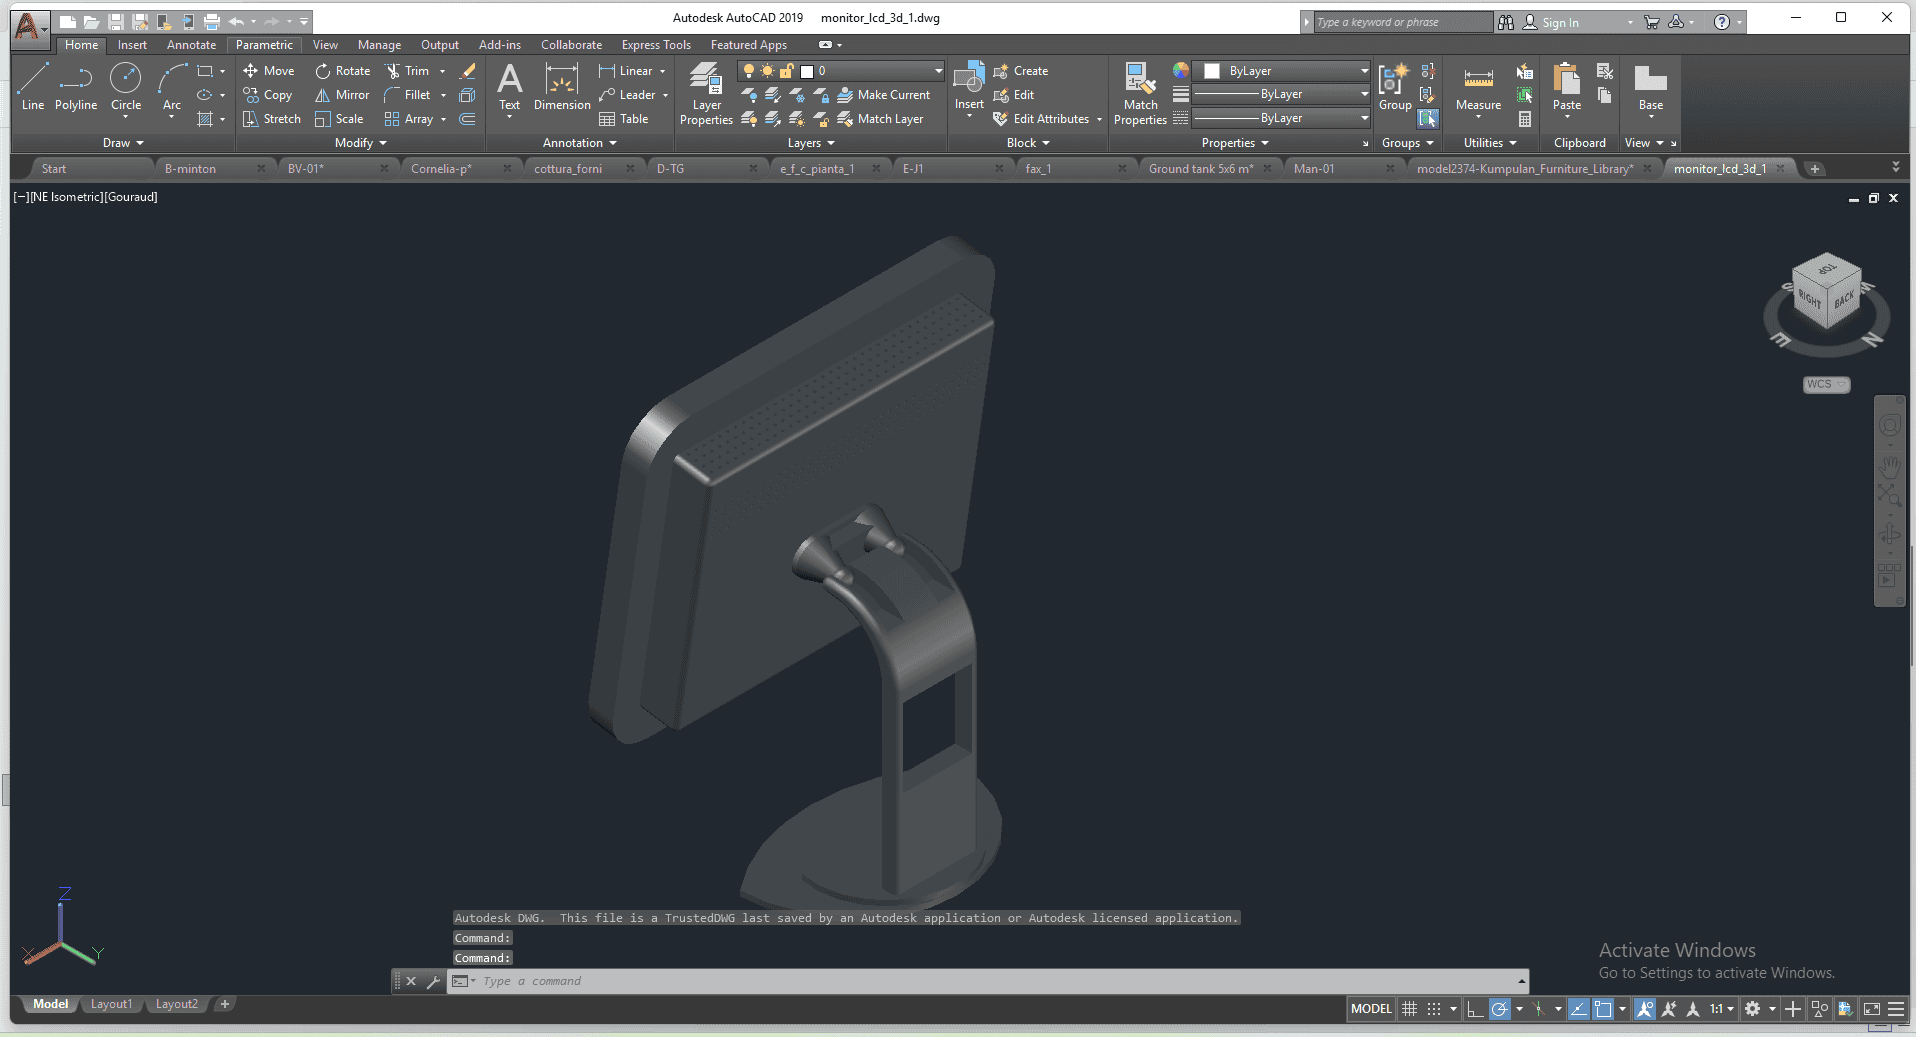Toggle drawing grid display in status bar
Screen dimensions: 1916x1037
[1410, 1009]
